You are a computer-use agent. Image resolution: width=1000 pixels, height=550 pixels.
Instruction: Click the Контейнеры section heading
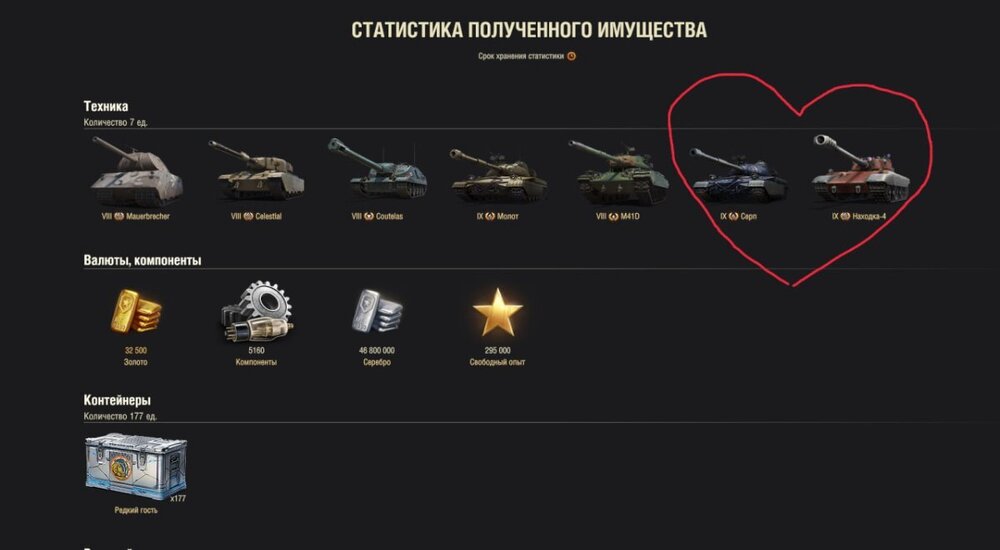click(117, 400)
